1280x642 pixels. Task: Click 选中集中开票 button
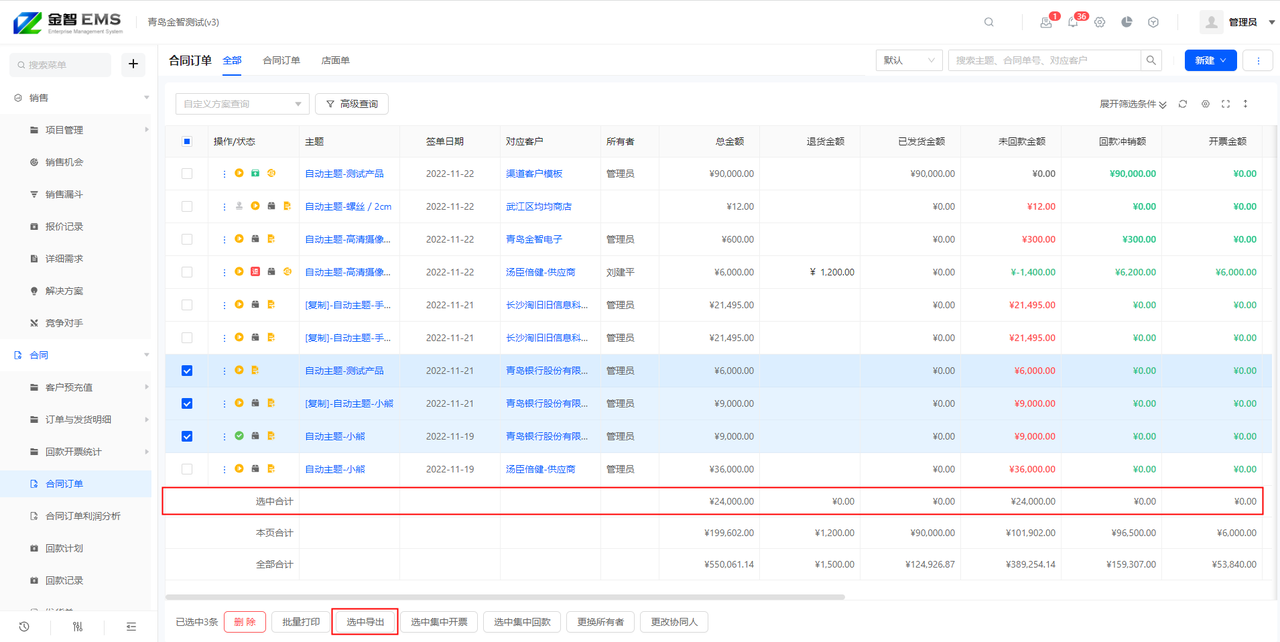(x=439, y=622)
